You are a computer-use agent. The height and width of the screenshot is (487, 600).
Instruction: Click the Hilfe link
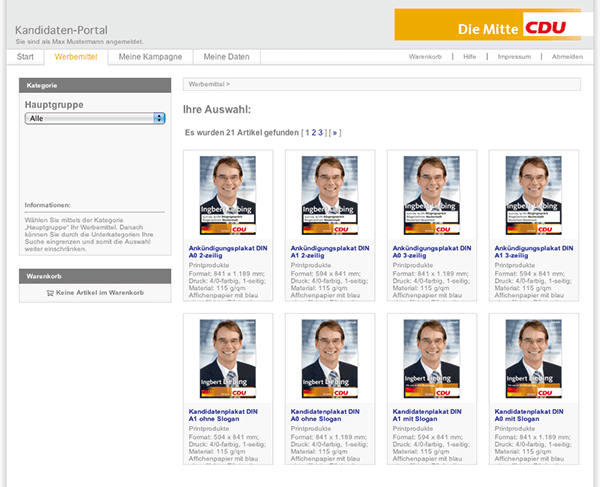(x=470, y=57)
